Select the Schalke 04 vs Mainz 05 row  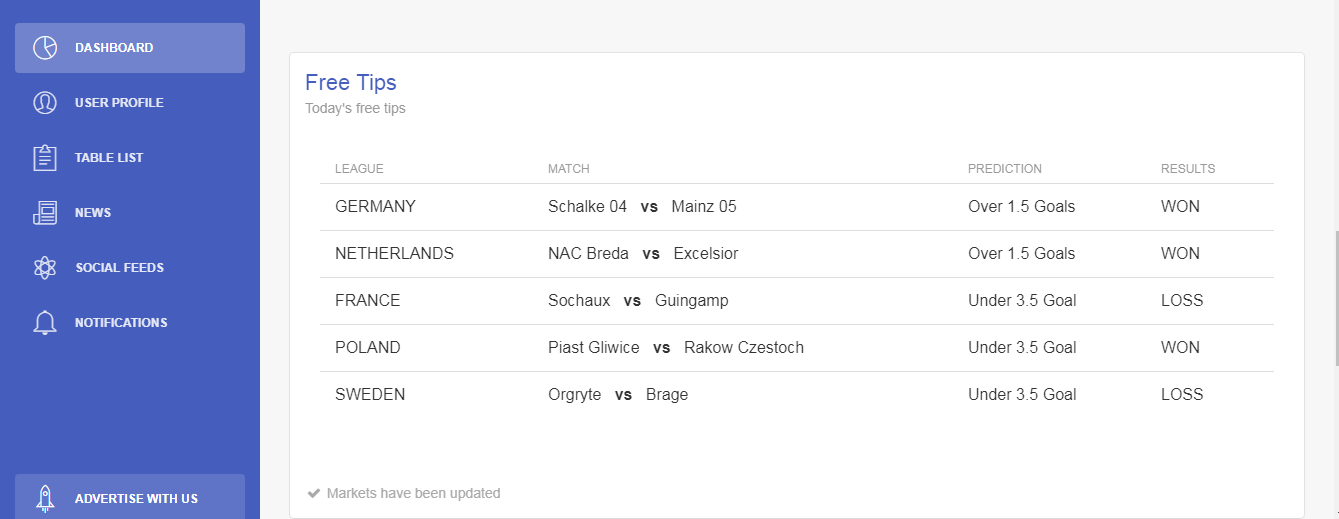coord(797,207)
